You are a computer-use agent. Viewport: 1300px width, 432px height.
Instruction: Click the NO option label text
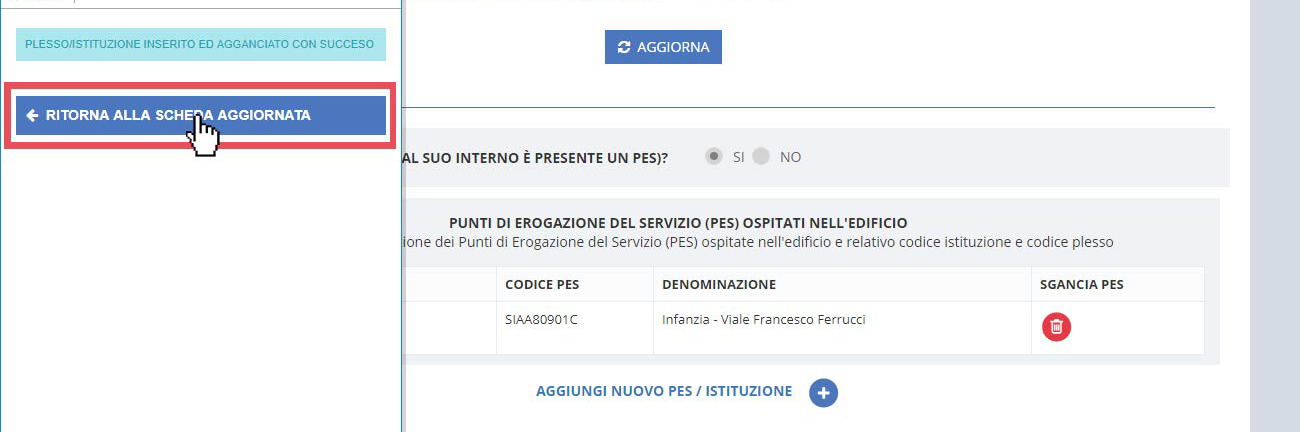(x=790, y=157)
